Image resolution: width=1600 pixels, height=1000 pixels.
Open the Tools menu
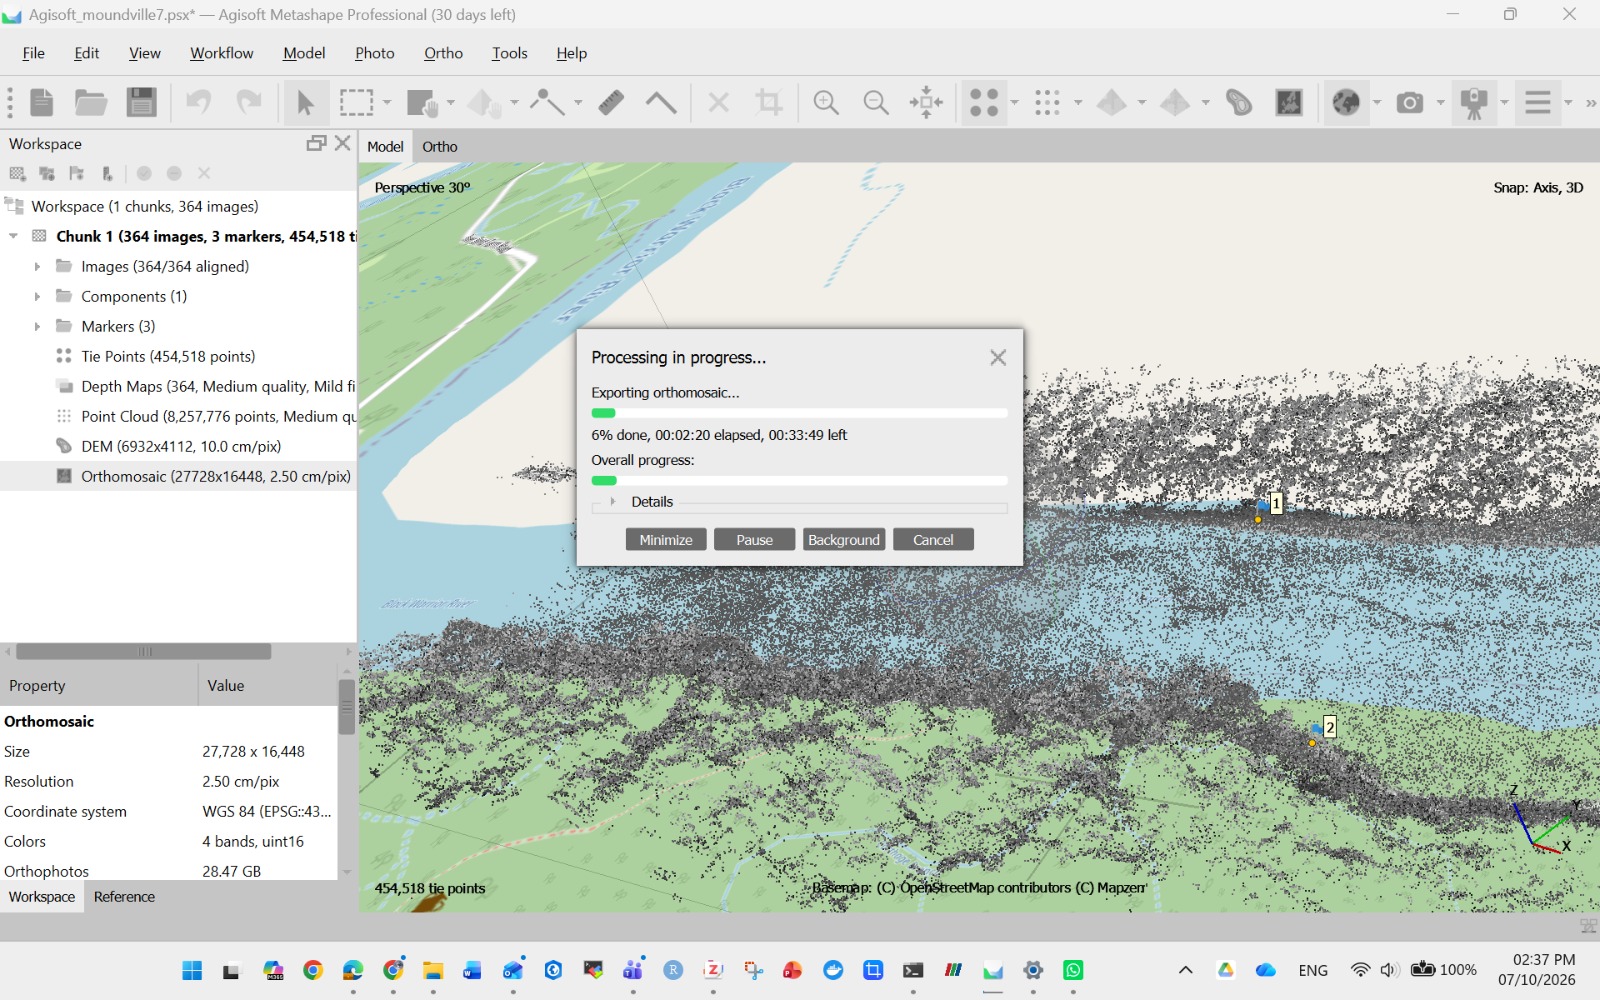[509, 53]
